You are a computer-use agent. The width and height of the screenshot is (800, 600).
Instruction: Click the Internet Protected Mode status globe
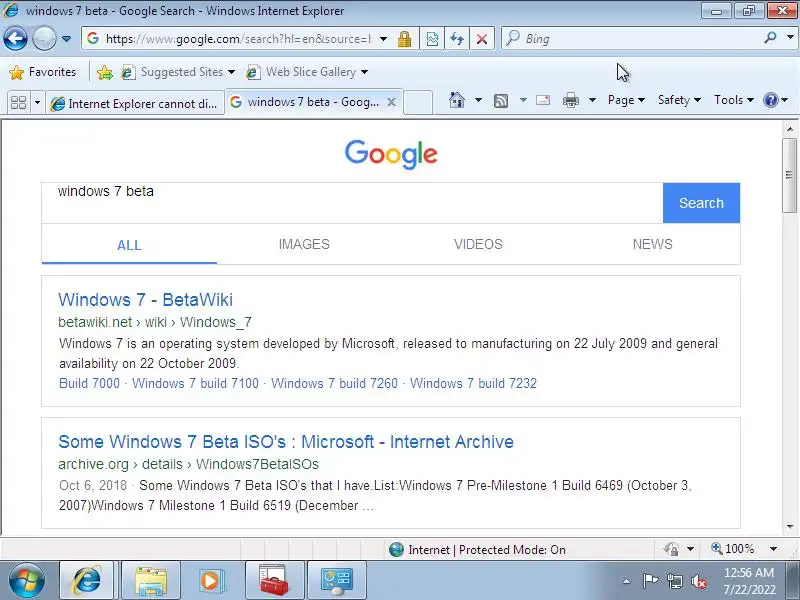click(396, 549)
